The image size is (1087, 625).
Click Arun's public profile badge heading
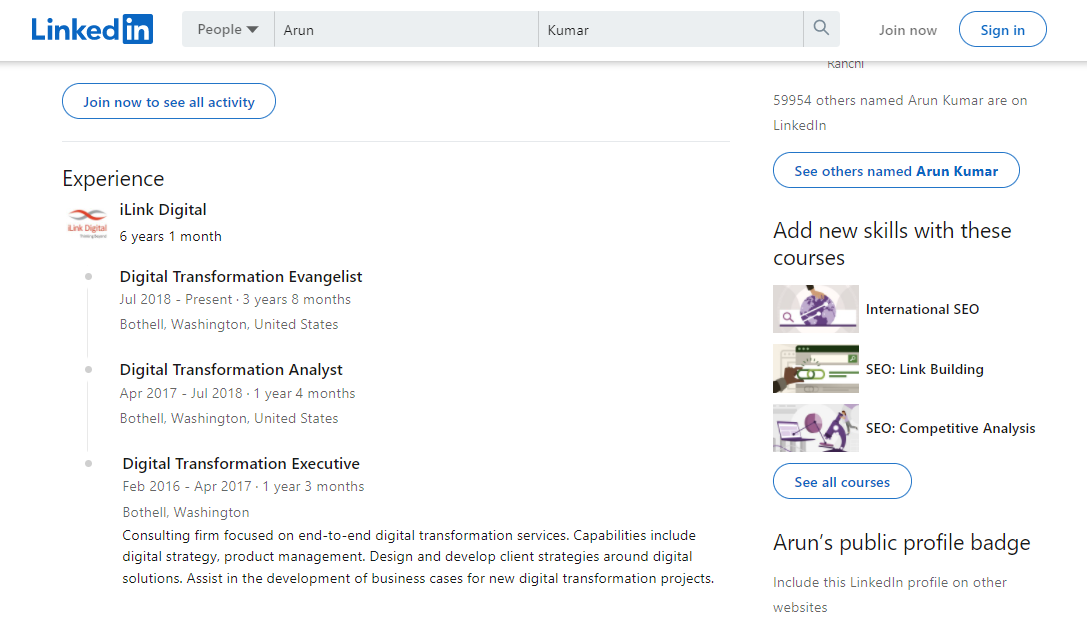click(x=901, y=543)
